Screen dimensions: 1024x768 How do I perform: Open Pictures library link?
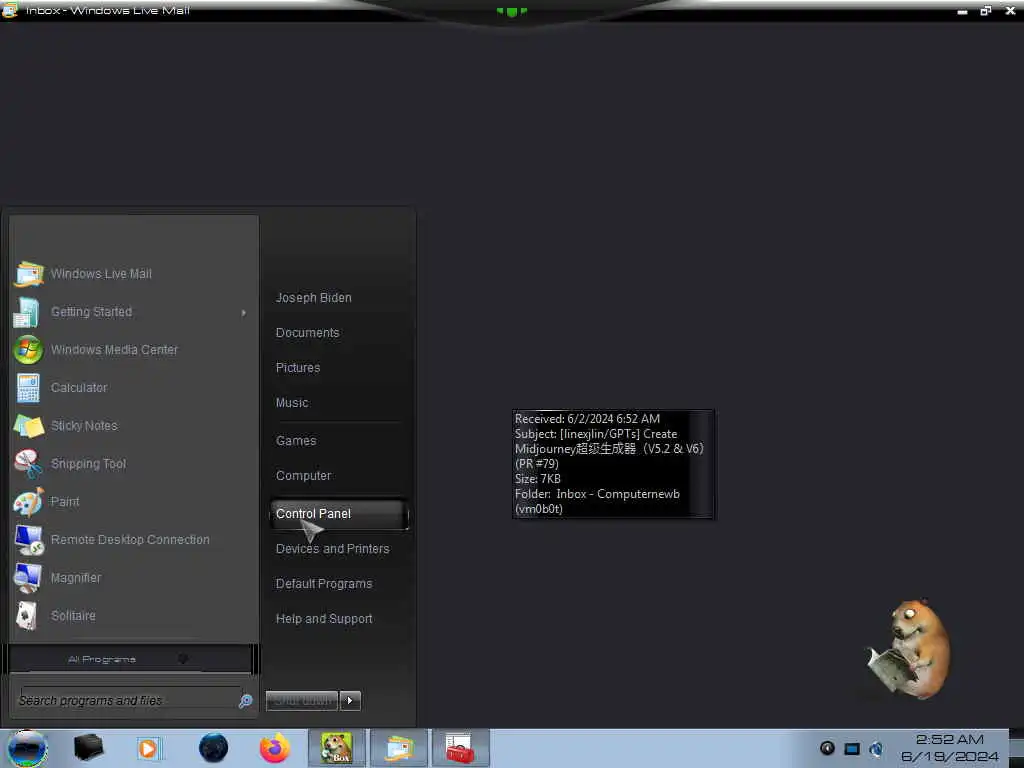click(x=298, y=368)
